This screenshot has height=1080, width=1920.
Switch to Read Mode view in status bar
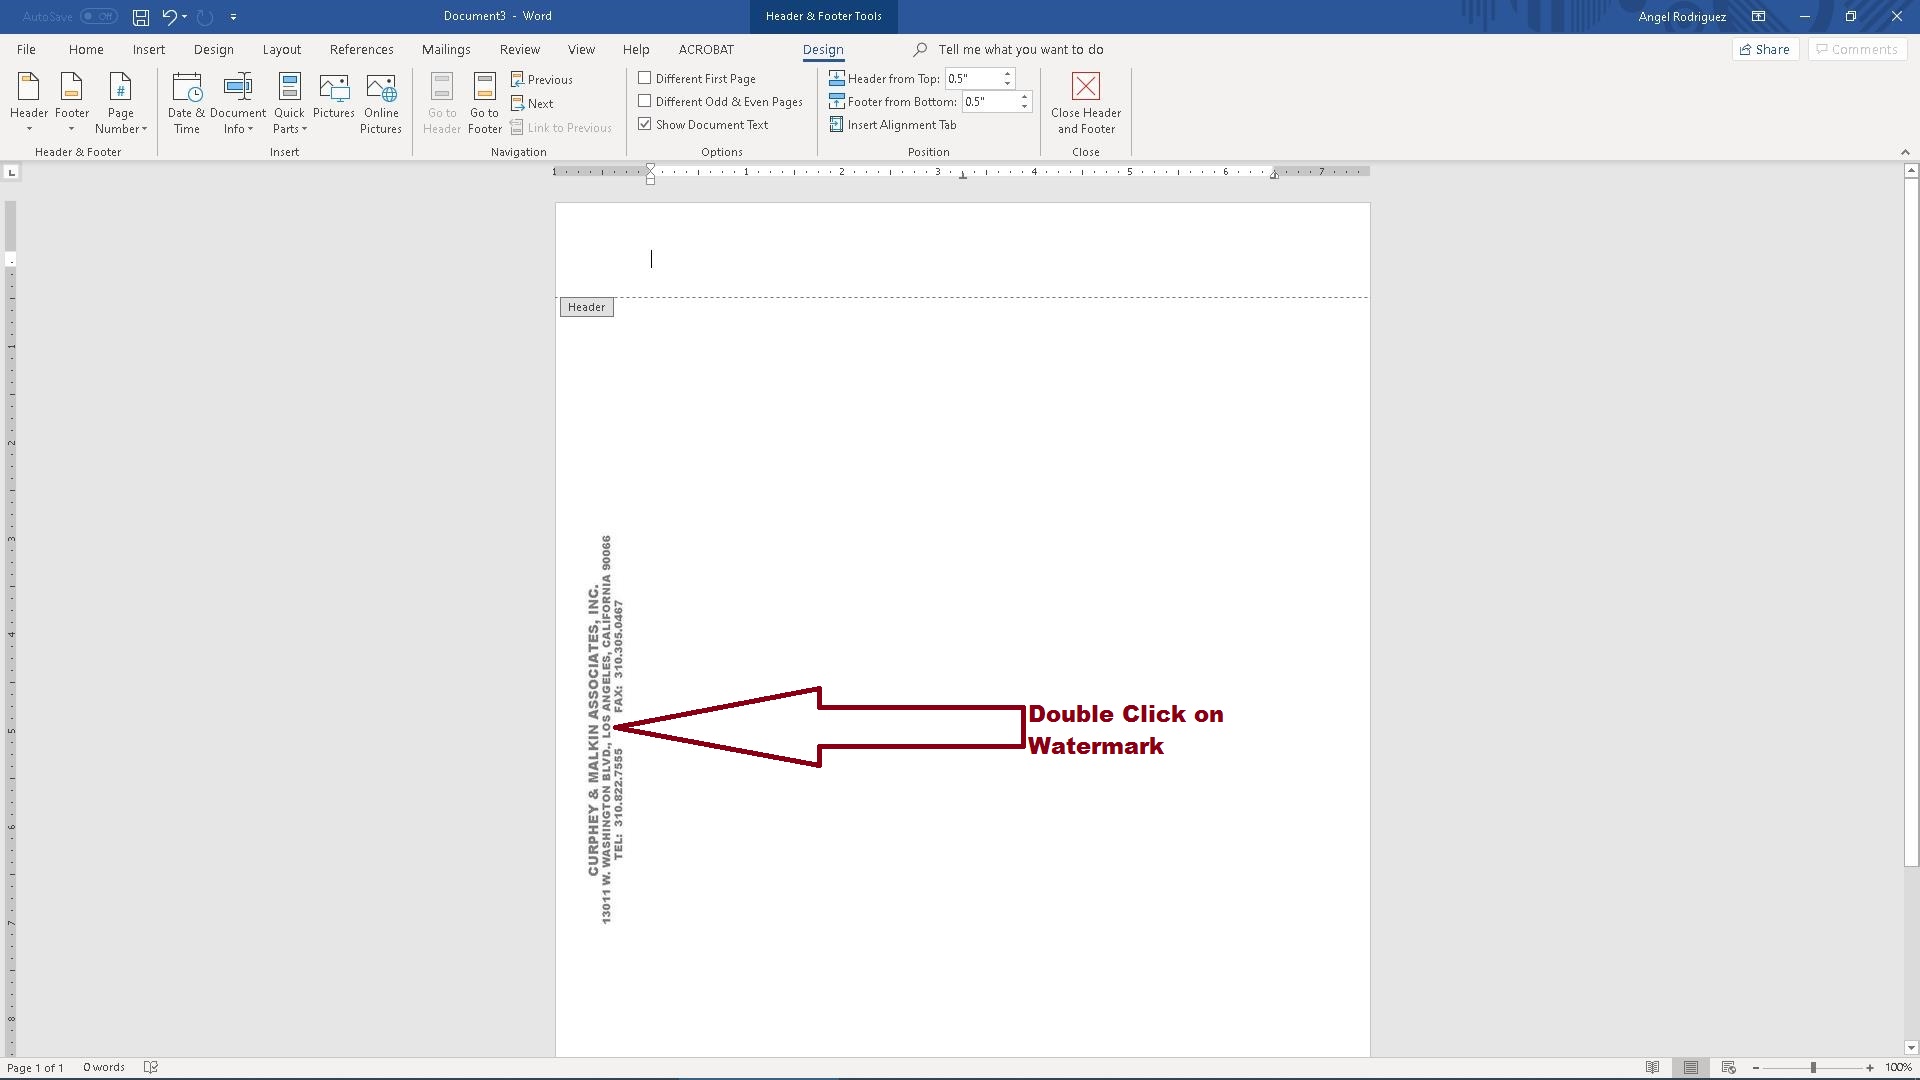click(x=1652, y=1067)
